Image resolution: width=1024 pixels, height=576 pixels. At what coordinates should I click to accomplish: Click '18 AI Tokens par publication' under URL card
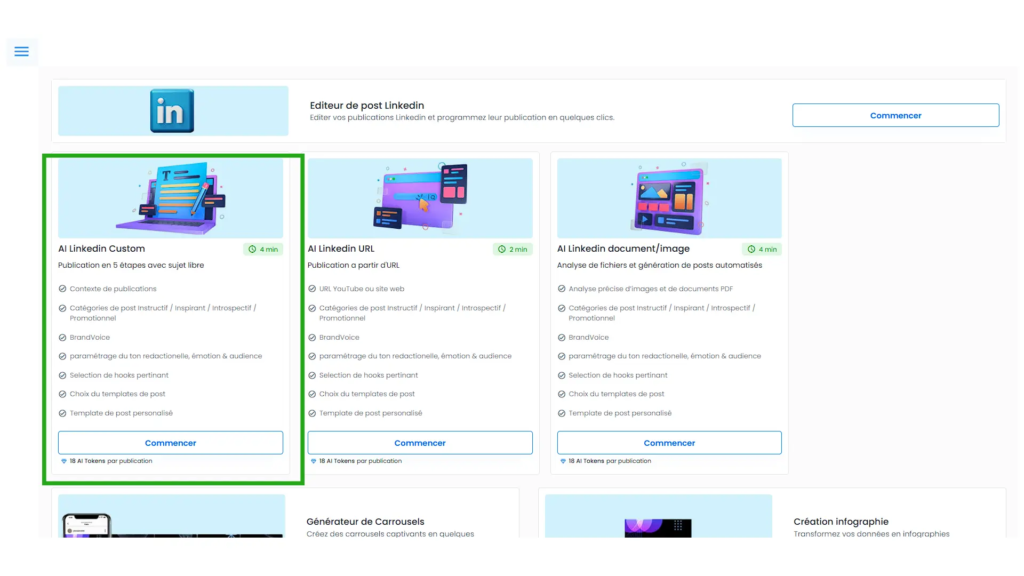tap(360, 461)
